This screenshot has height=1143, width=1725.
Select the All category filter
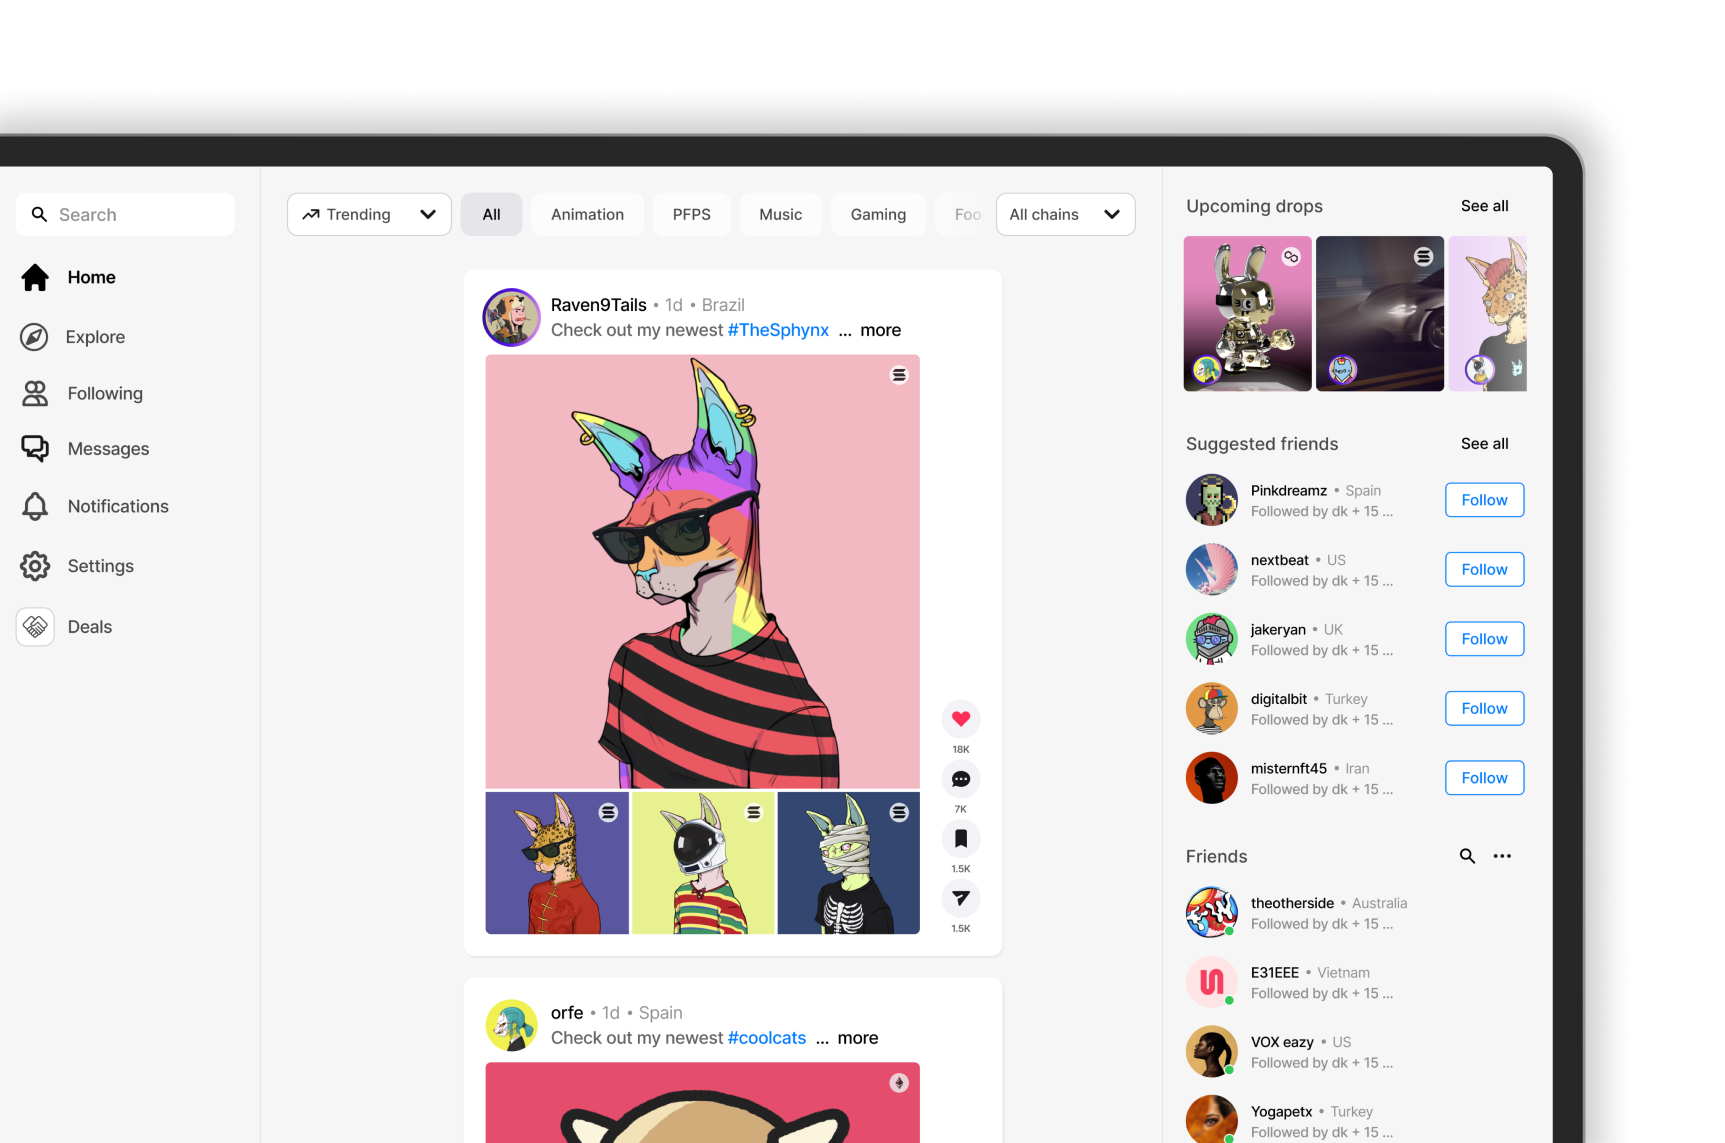click(x=492, y=214)
